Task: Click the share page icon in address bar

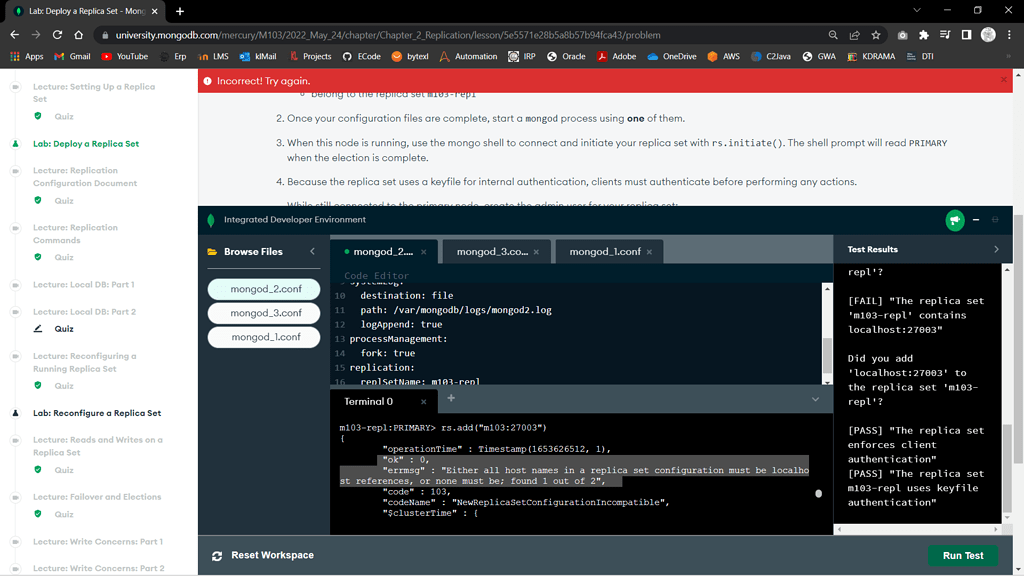Action: 854,35
